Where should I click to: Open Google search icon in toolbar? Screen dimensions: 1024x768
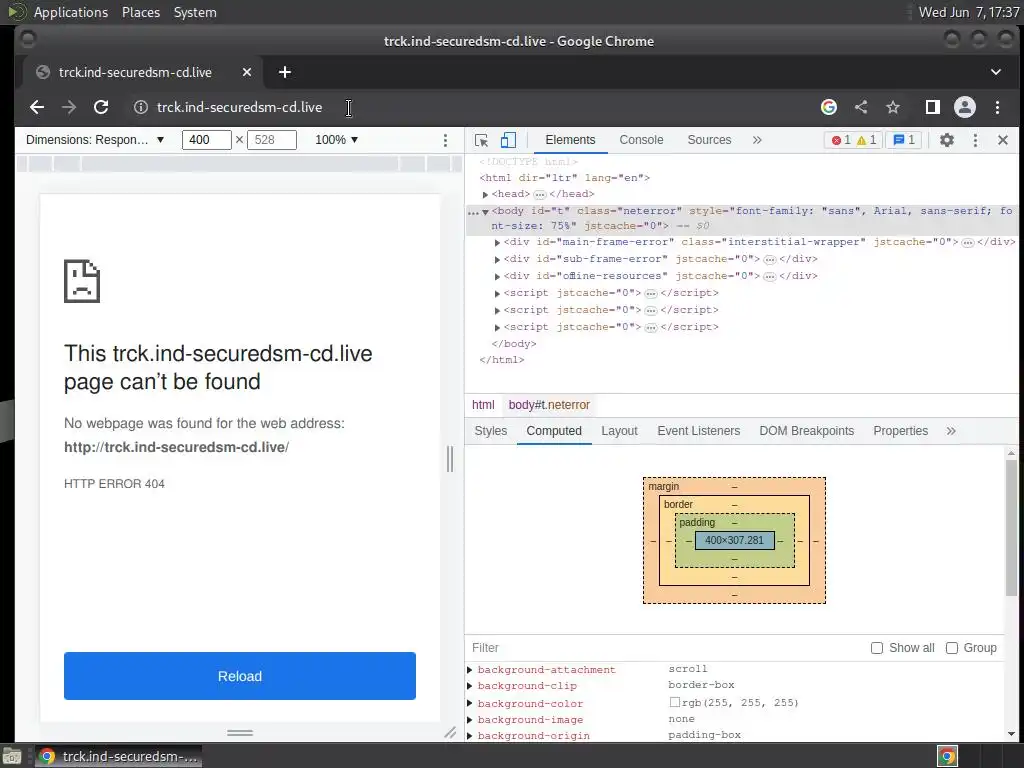829,107
